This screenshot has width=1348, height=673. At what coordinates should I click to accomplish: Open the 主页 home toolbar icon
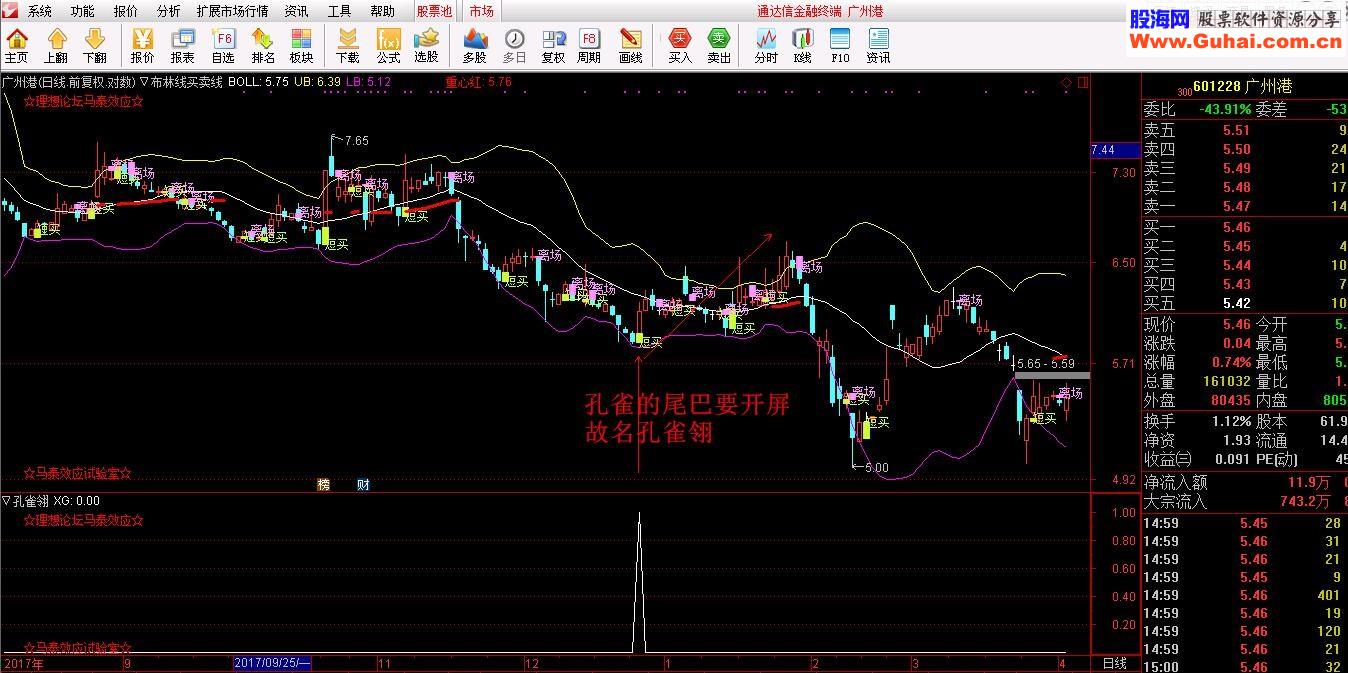coord(16,45)
